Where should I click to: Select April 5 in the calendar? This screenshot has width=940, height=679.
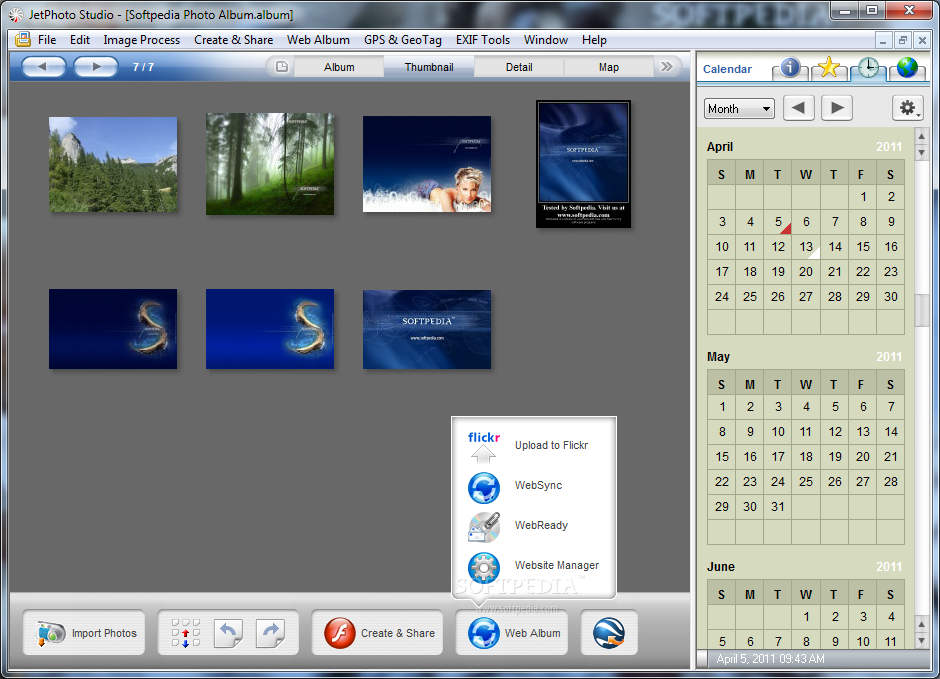[x=778, y=222]
